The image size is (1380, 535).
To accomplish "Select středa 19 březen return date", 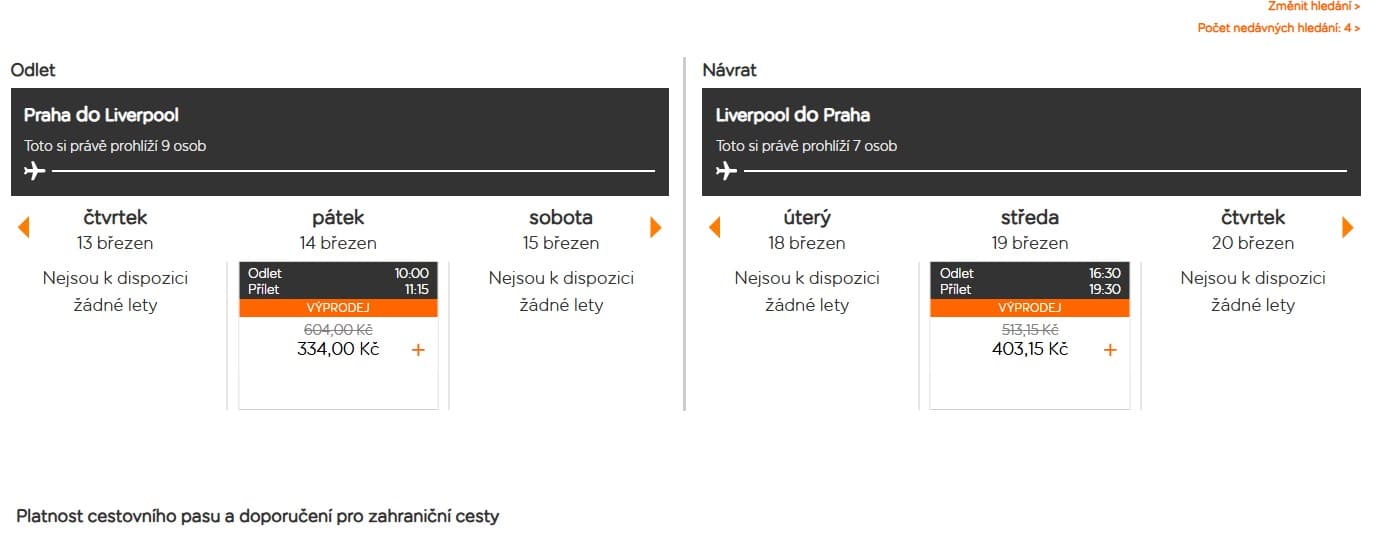I will (x=1029, y=229).
